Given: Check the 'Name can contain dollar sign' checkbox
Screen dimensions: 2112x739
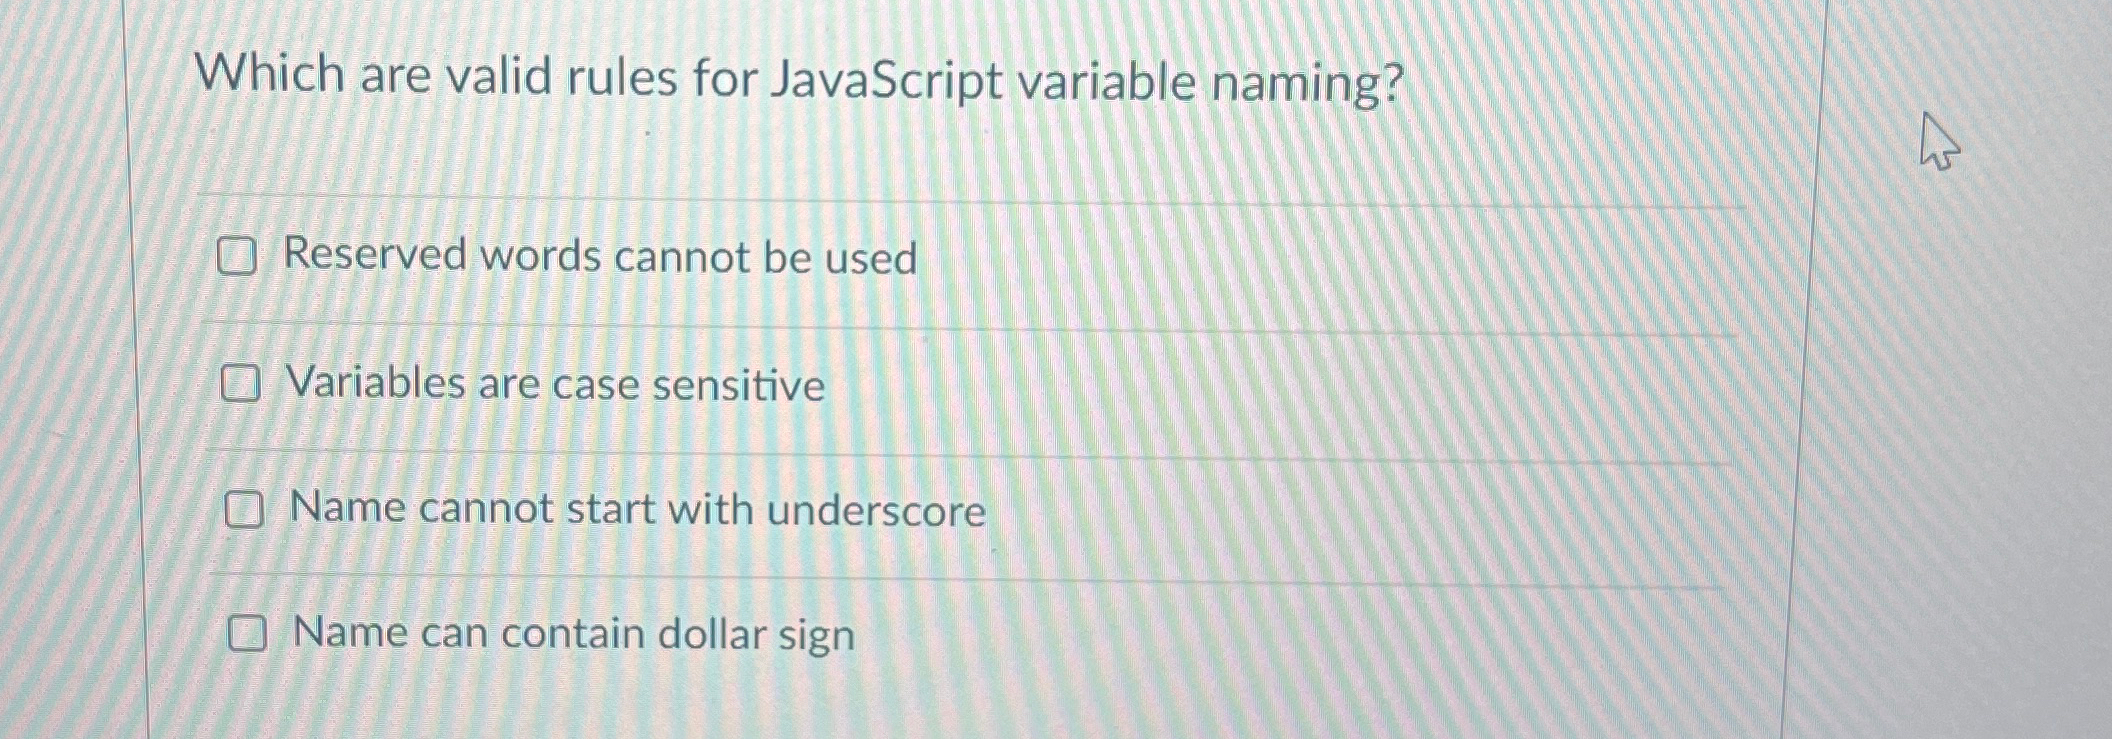Looking at the screenshot, I should [x=249, y=632].
